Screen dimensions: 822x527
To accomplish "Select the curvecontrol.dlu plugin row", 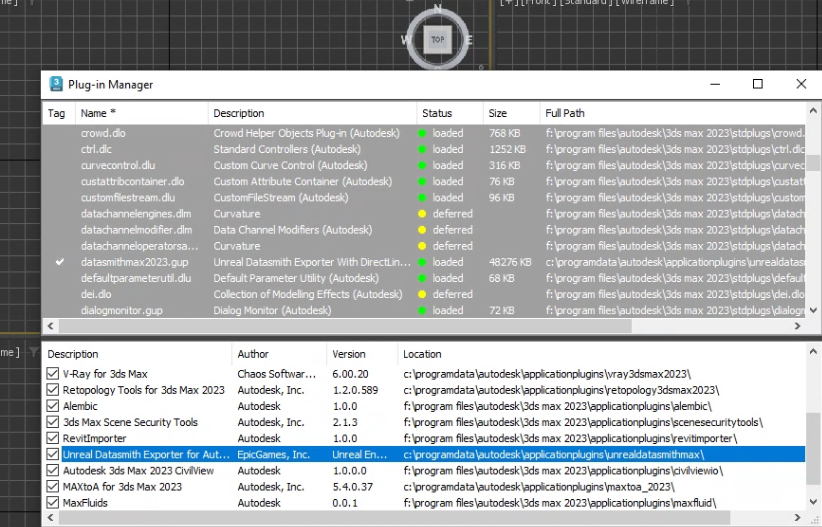I will click(x=424, y=165).
